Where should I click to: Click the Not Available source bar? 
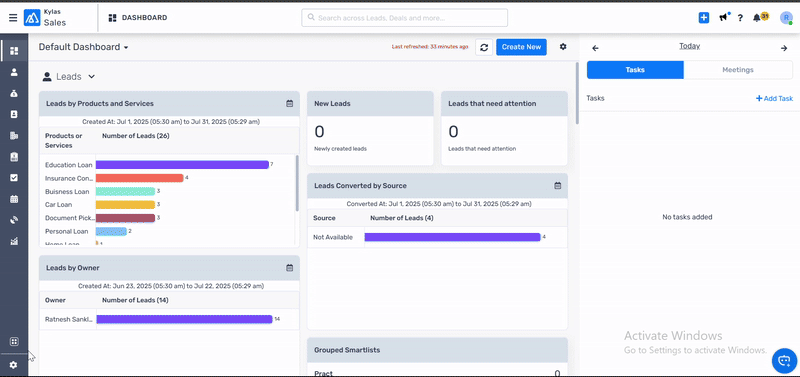[452, 237]
